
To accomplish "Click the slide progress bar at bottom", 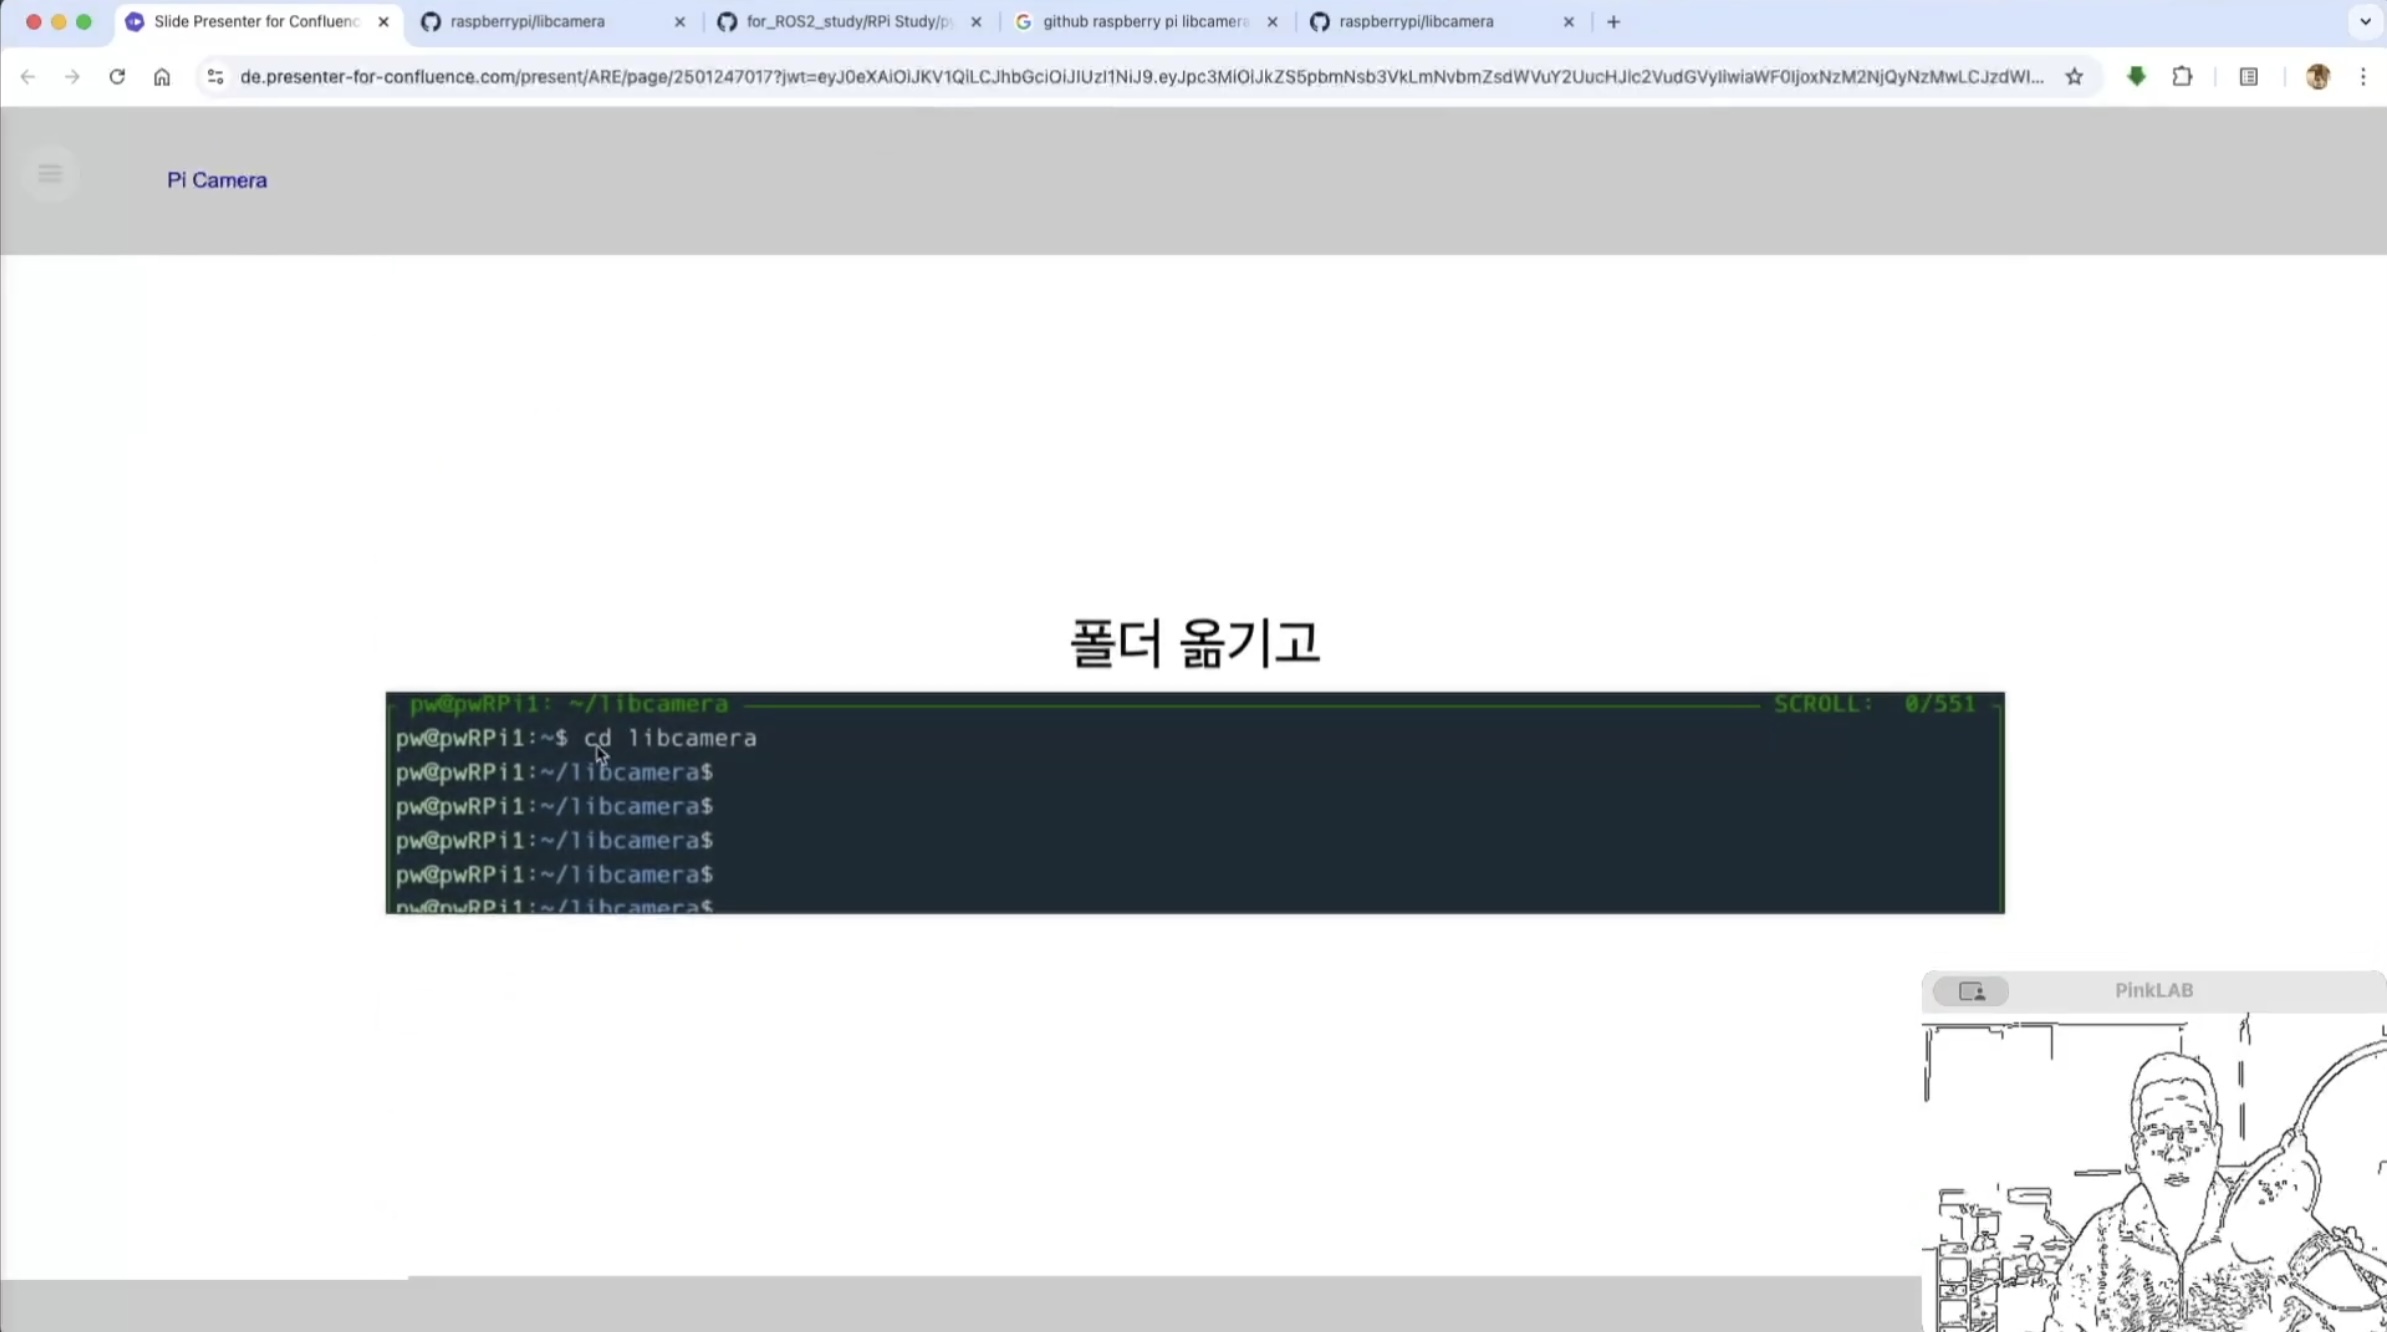I will 960,1278.
